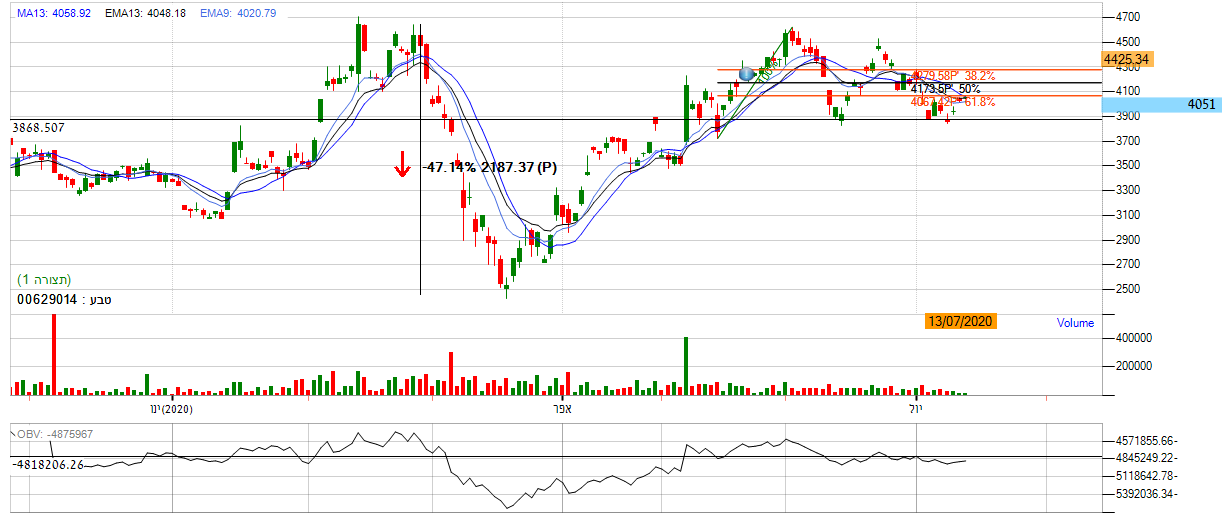Click the green תצורה 1 label
This screenshot has width=1222, height=524.
click(x=44, y=279)
